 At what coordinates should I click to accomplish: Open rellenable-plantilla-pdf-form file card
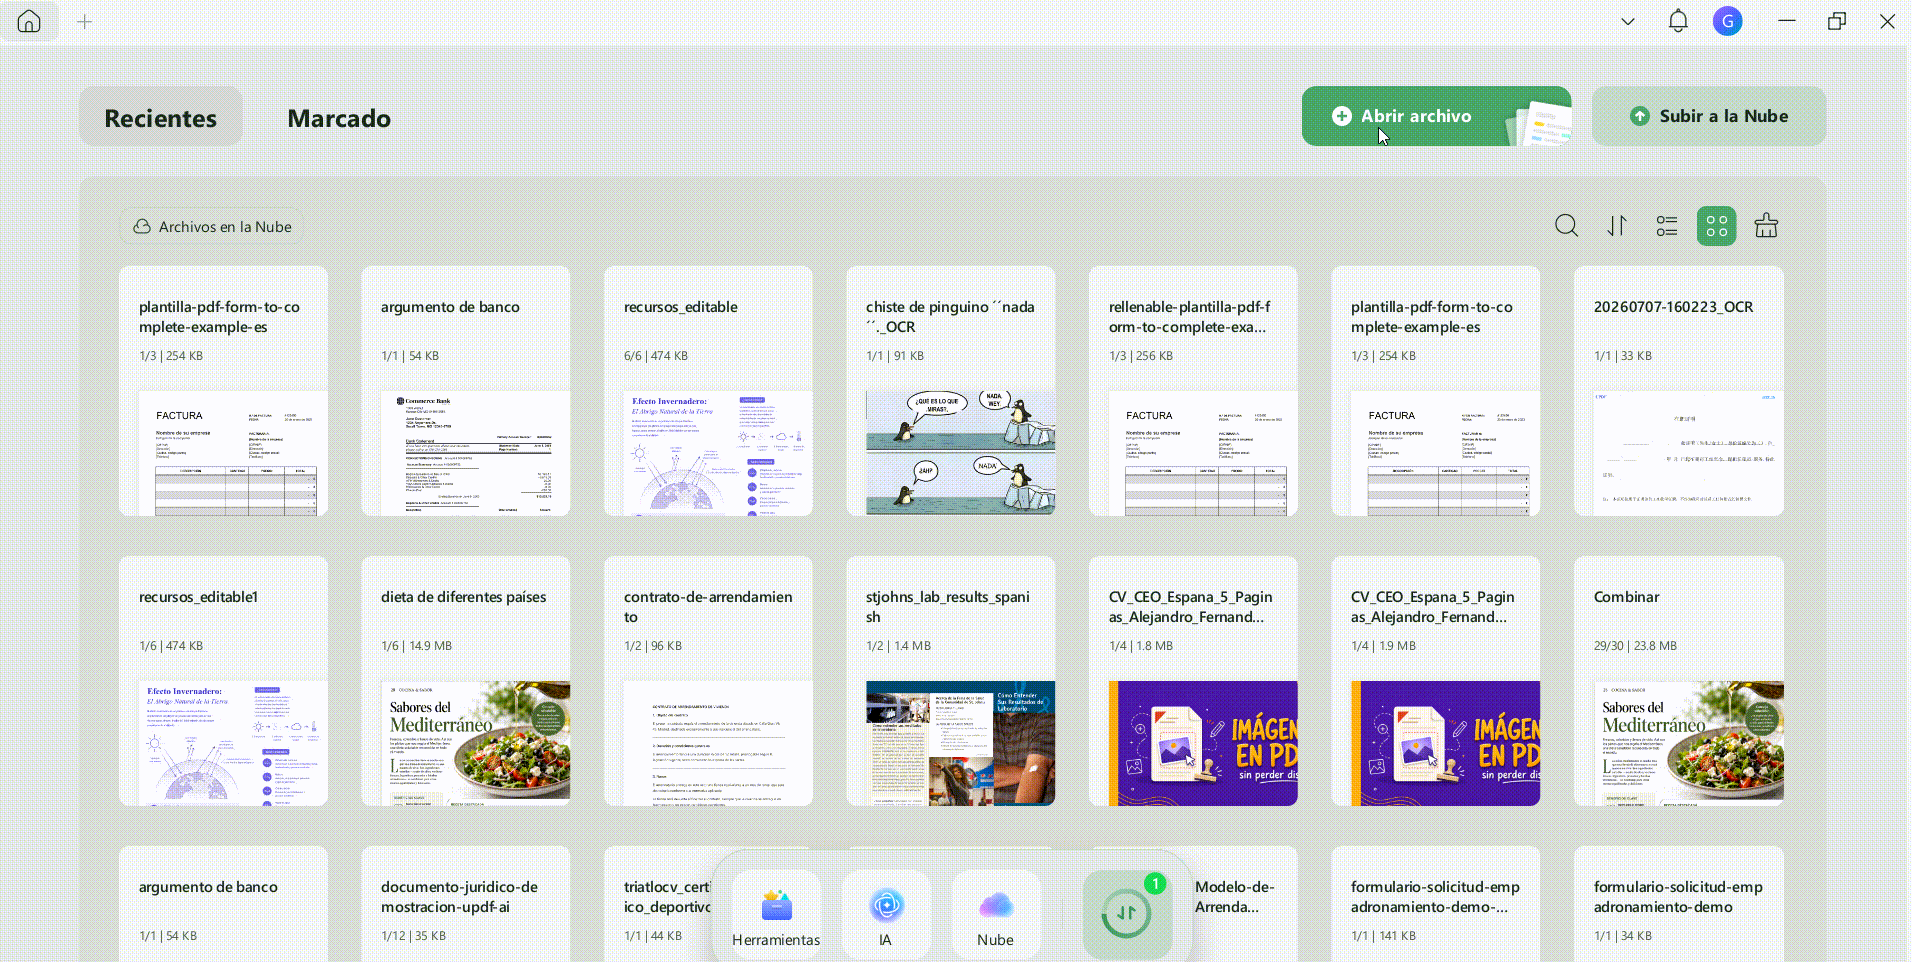pos(1193,391)
